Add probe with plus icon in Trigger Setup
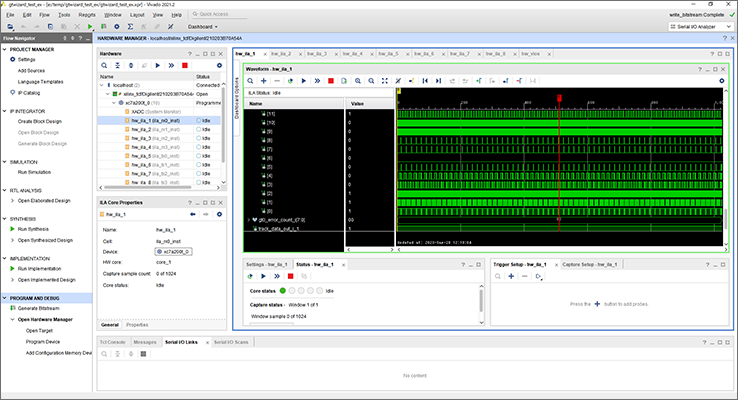 510,276
